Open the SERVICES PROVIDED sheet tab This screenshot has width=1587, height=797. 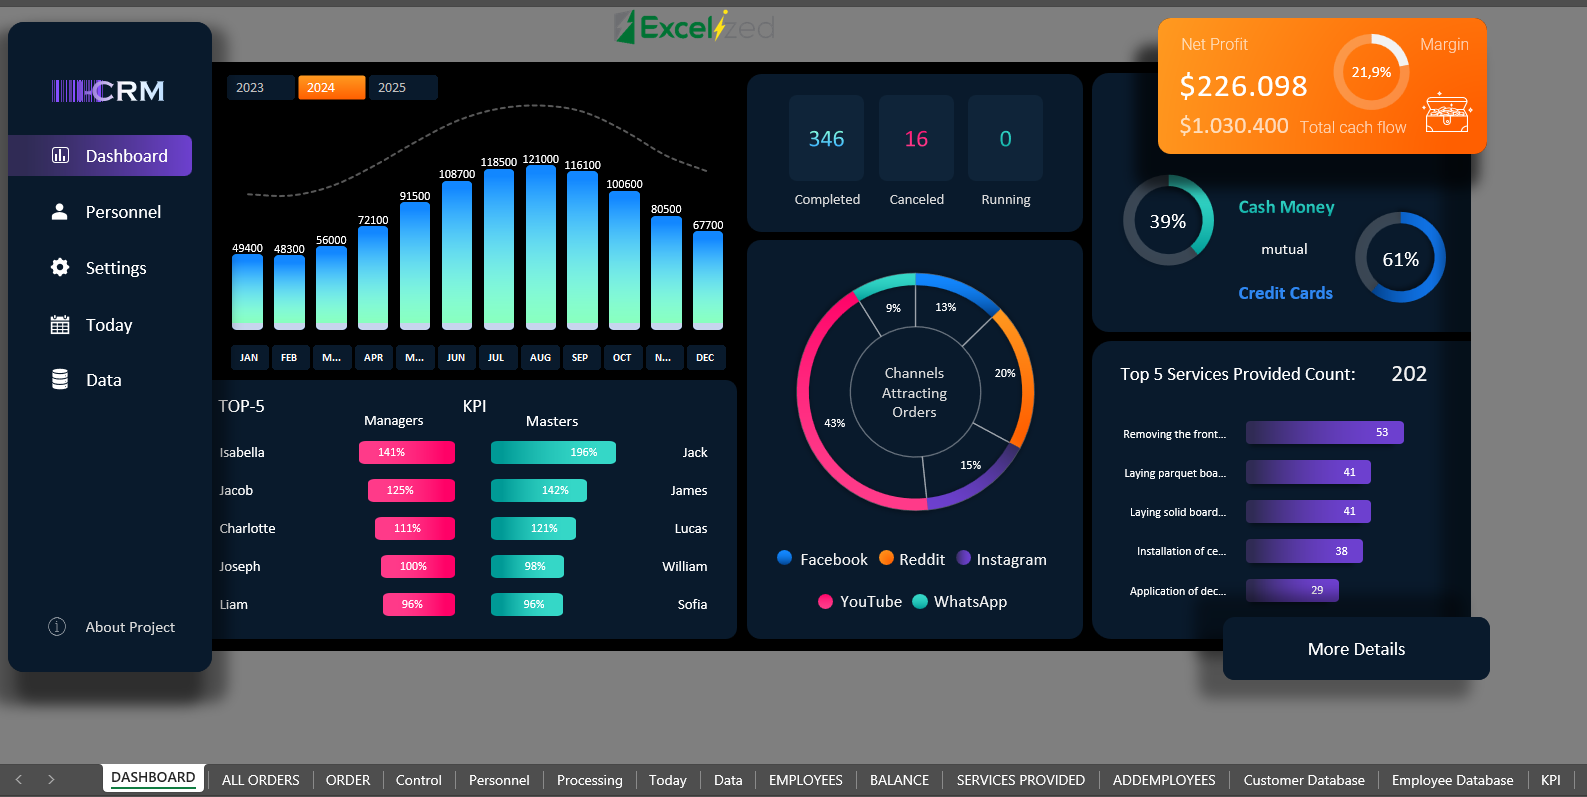coord(1020,780)
